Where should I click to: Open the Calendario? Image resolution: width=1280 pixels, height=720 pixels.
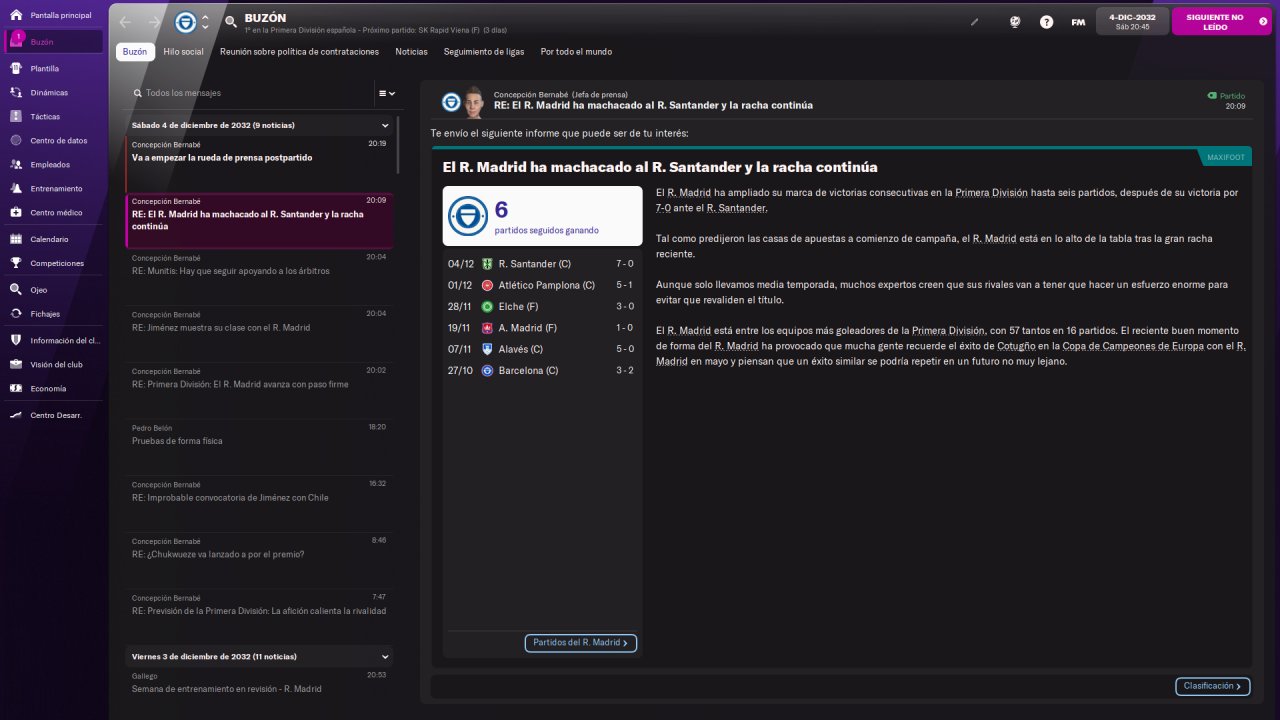54,239
